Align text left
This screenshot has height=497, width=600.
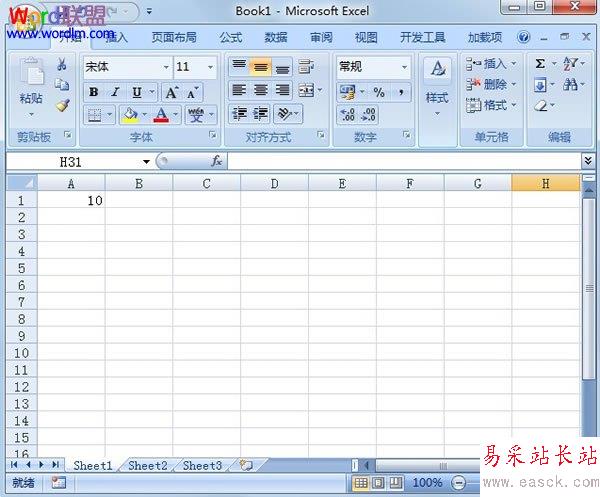239,90
